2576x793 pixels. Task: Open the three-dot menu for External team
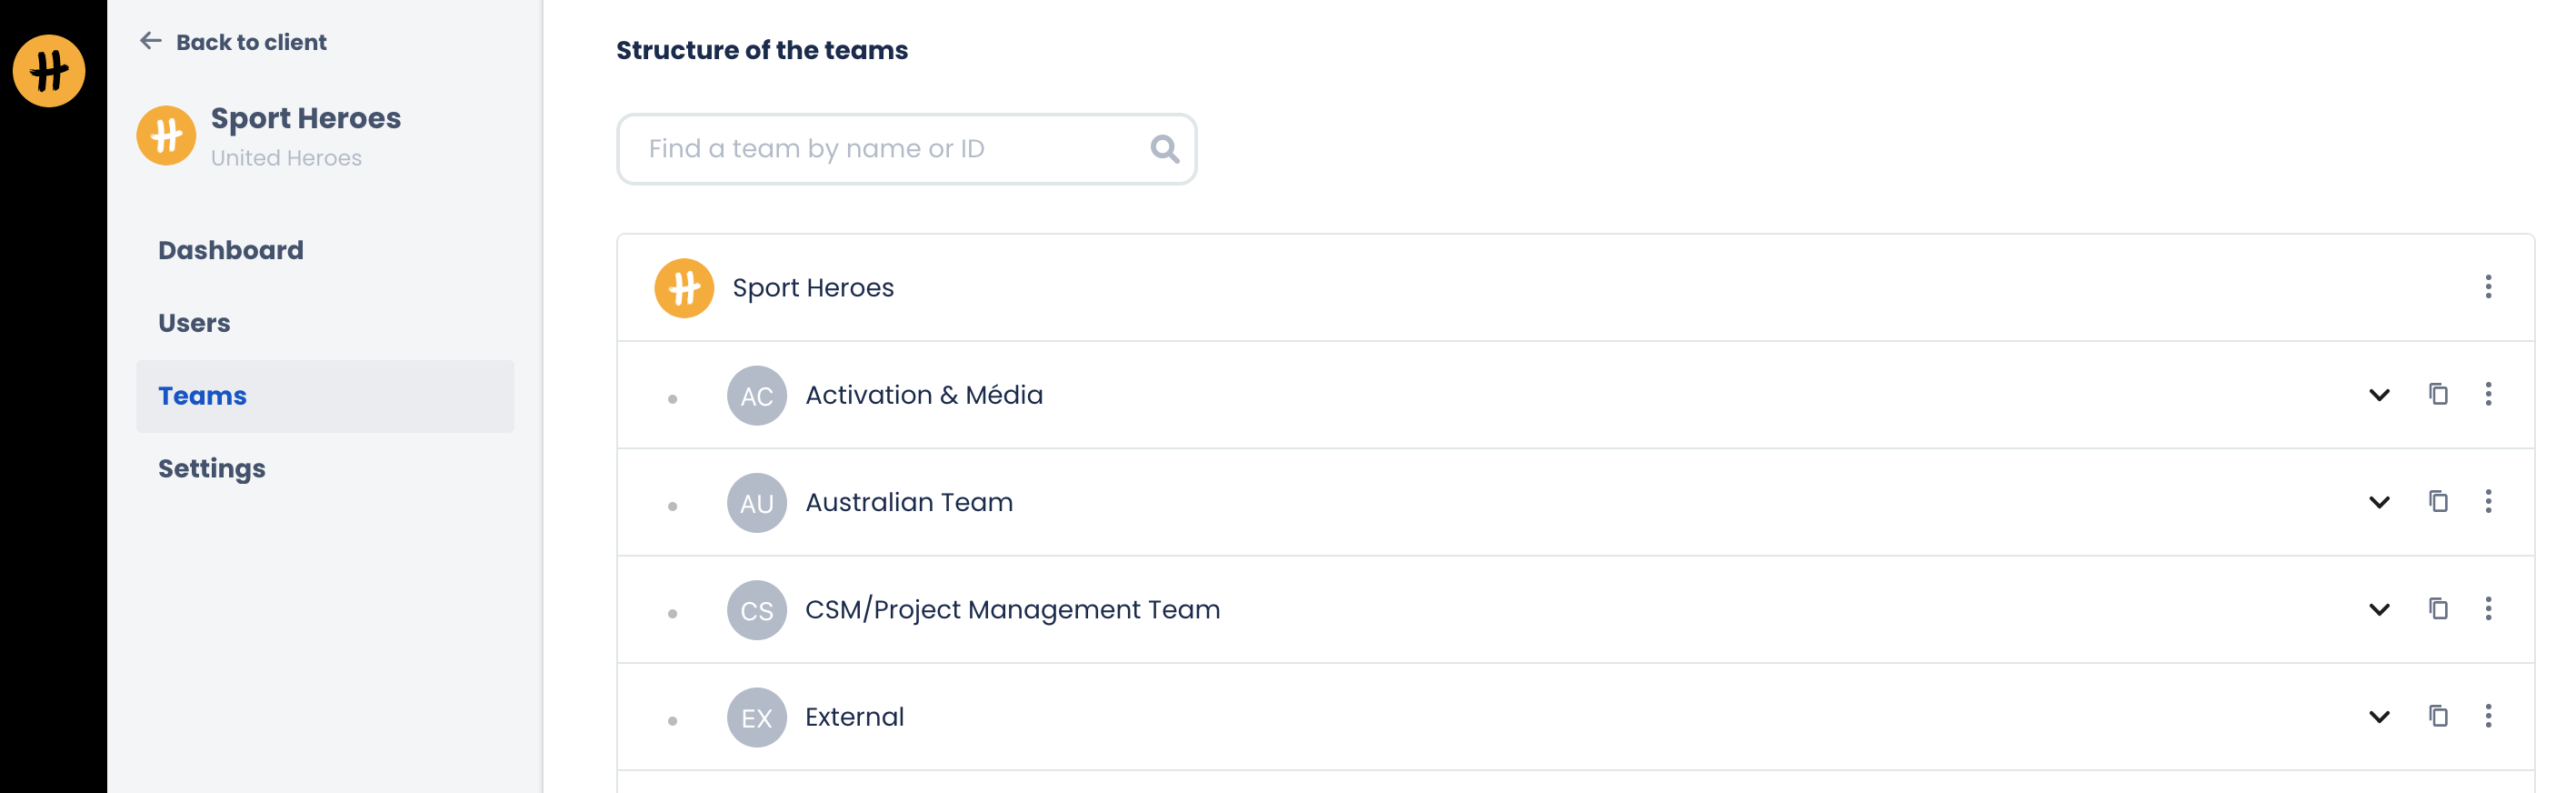[x=2488, y=716]
